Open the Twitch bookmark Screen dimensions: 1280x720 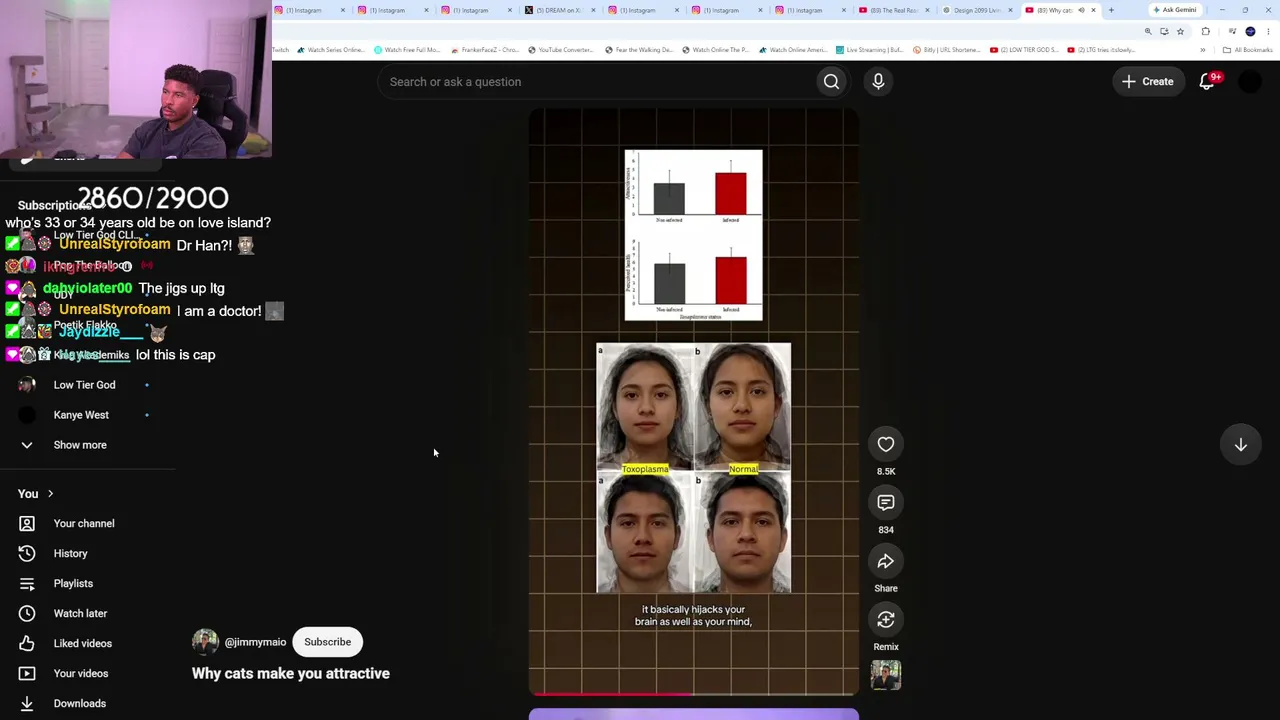[281, 50]
